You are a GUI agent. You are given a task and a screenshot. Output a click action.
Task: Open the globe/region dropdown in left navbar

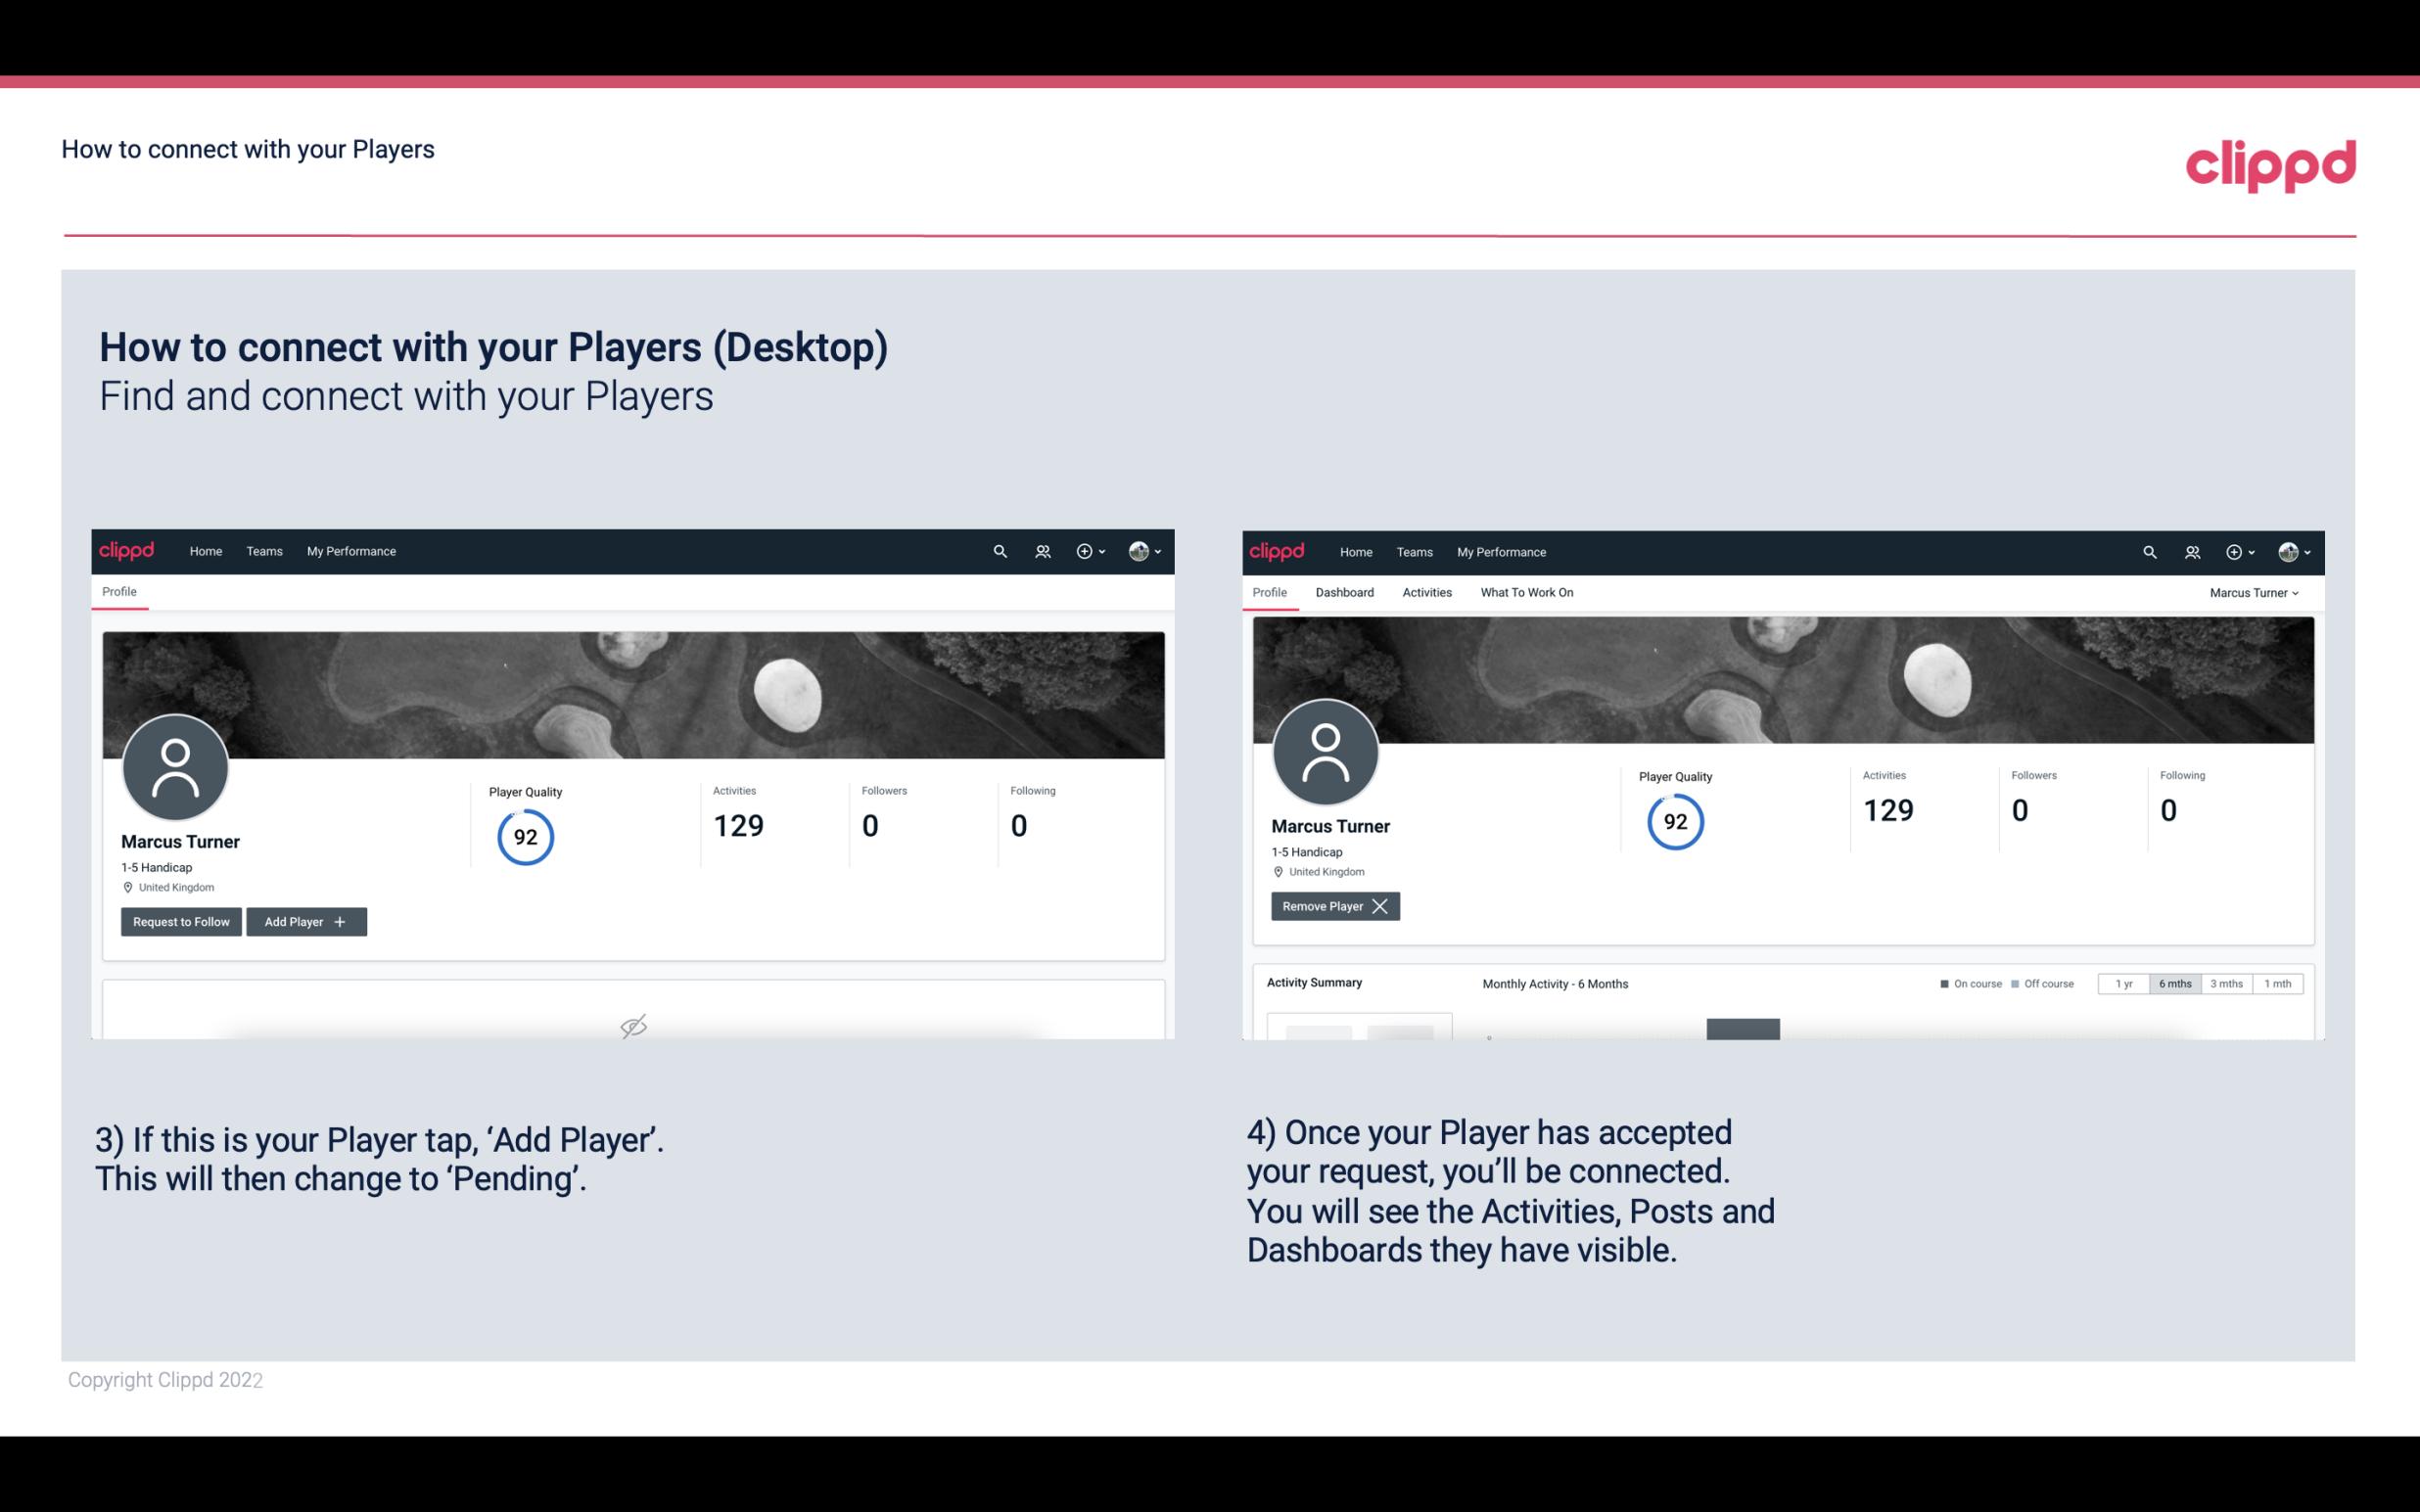pyautogui.click(x=1142, y=550)
